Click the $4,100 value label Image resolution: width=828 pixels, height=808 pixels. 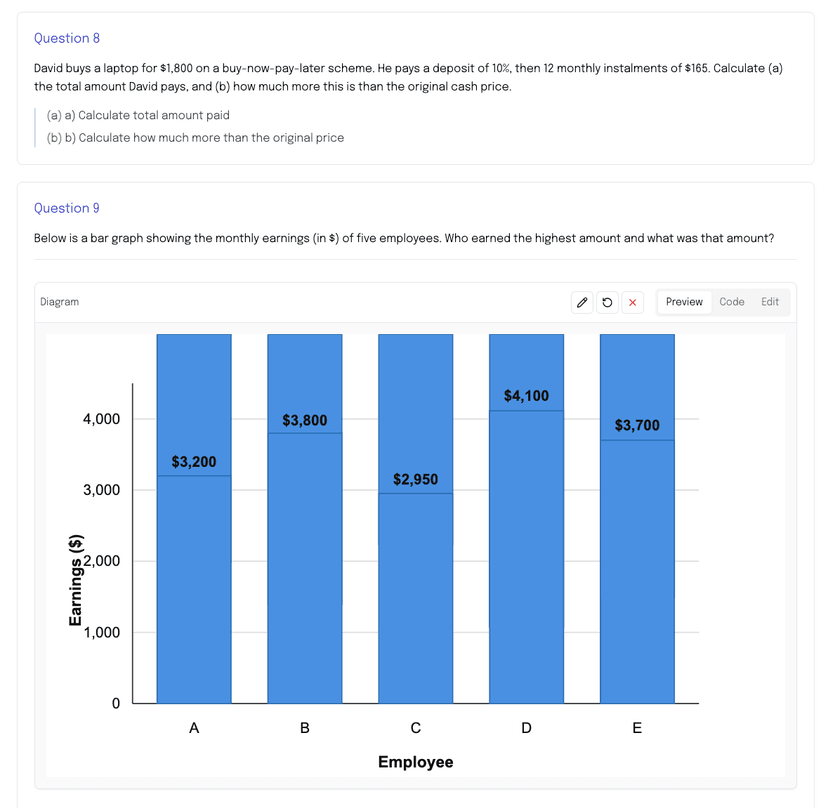[526, 395]
